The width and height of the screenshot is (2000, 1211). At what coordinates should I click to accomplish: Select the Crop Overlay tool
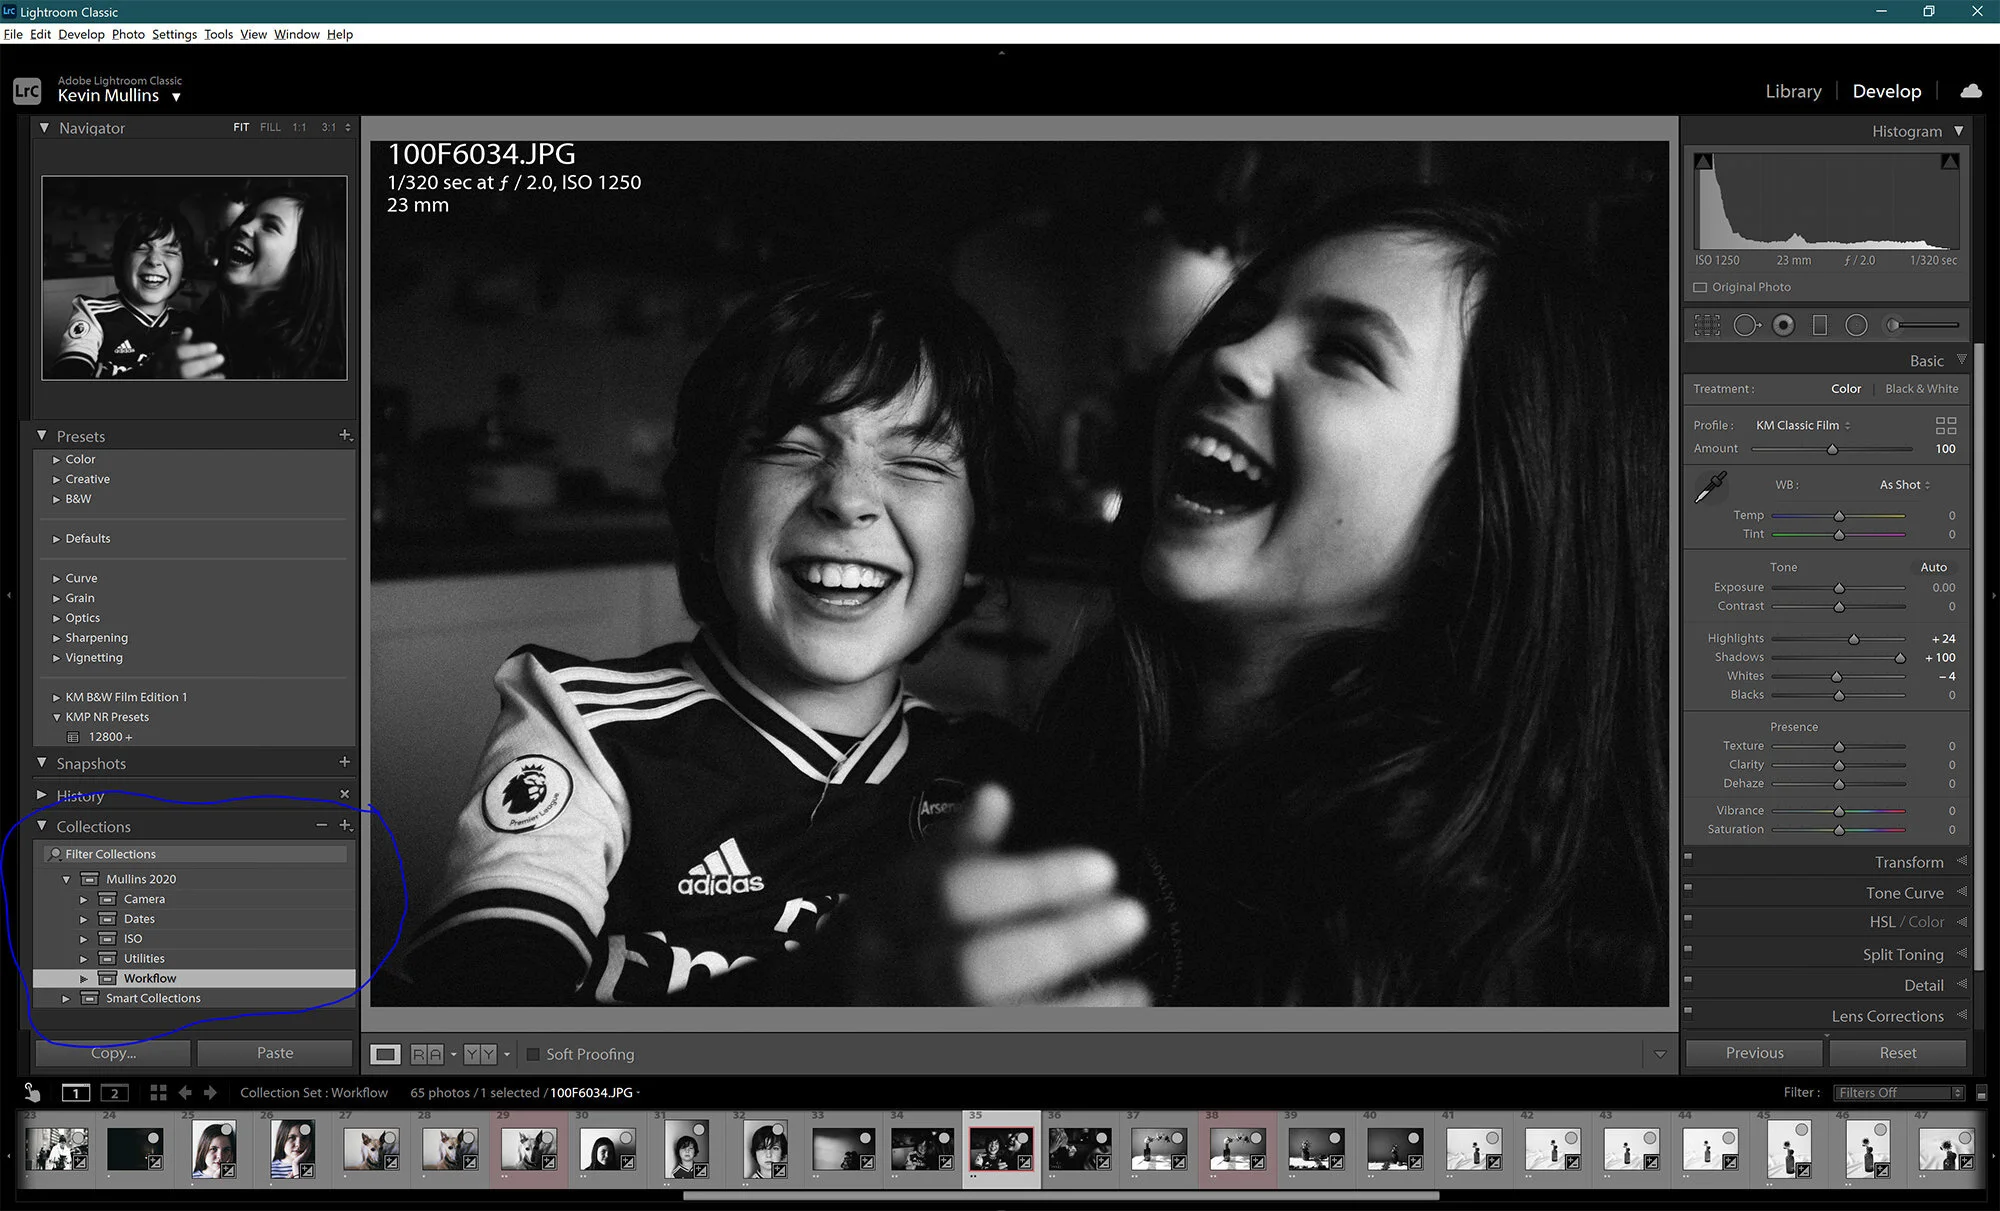(1707, 324)
